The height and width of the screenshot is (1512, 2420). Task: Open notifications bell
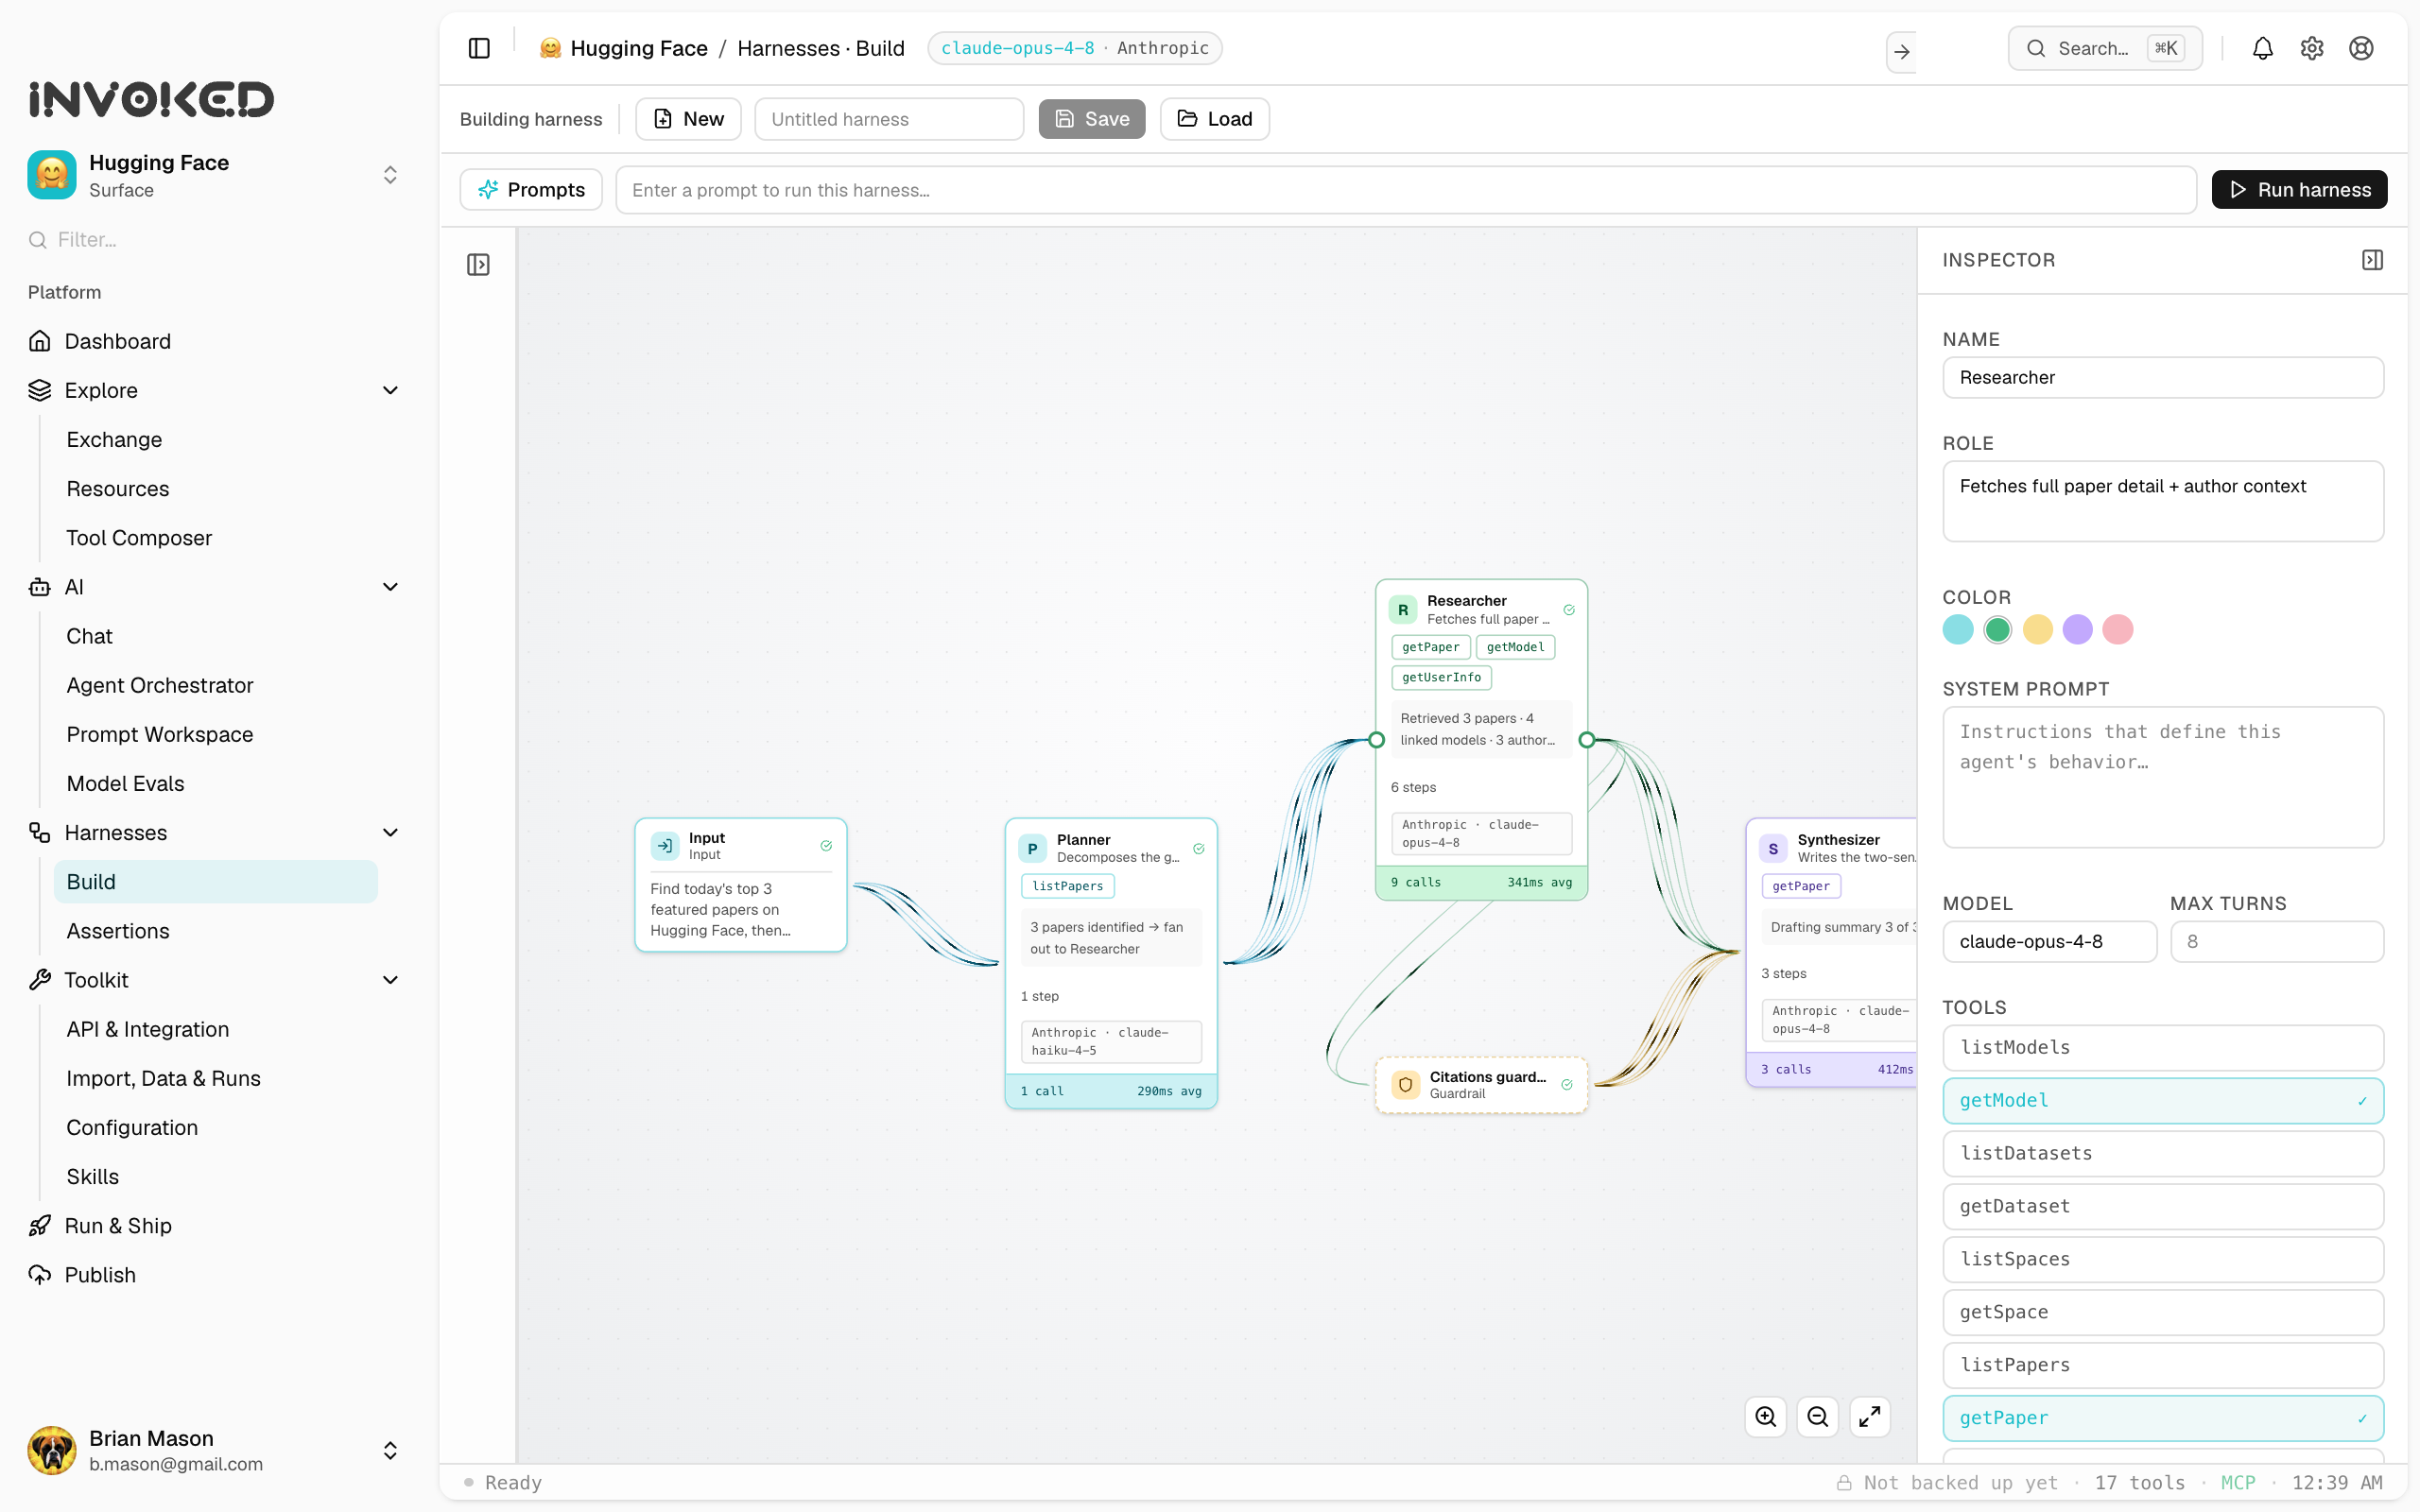[x=2262, y=48]
